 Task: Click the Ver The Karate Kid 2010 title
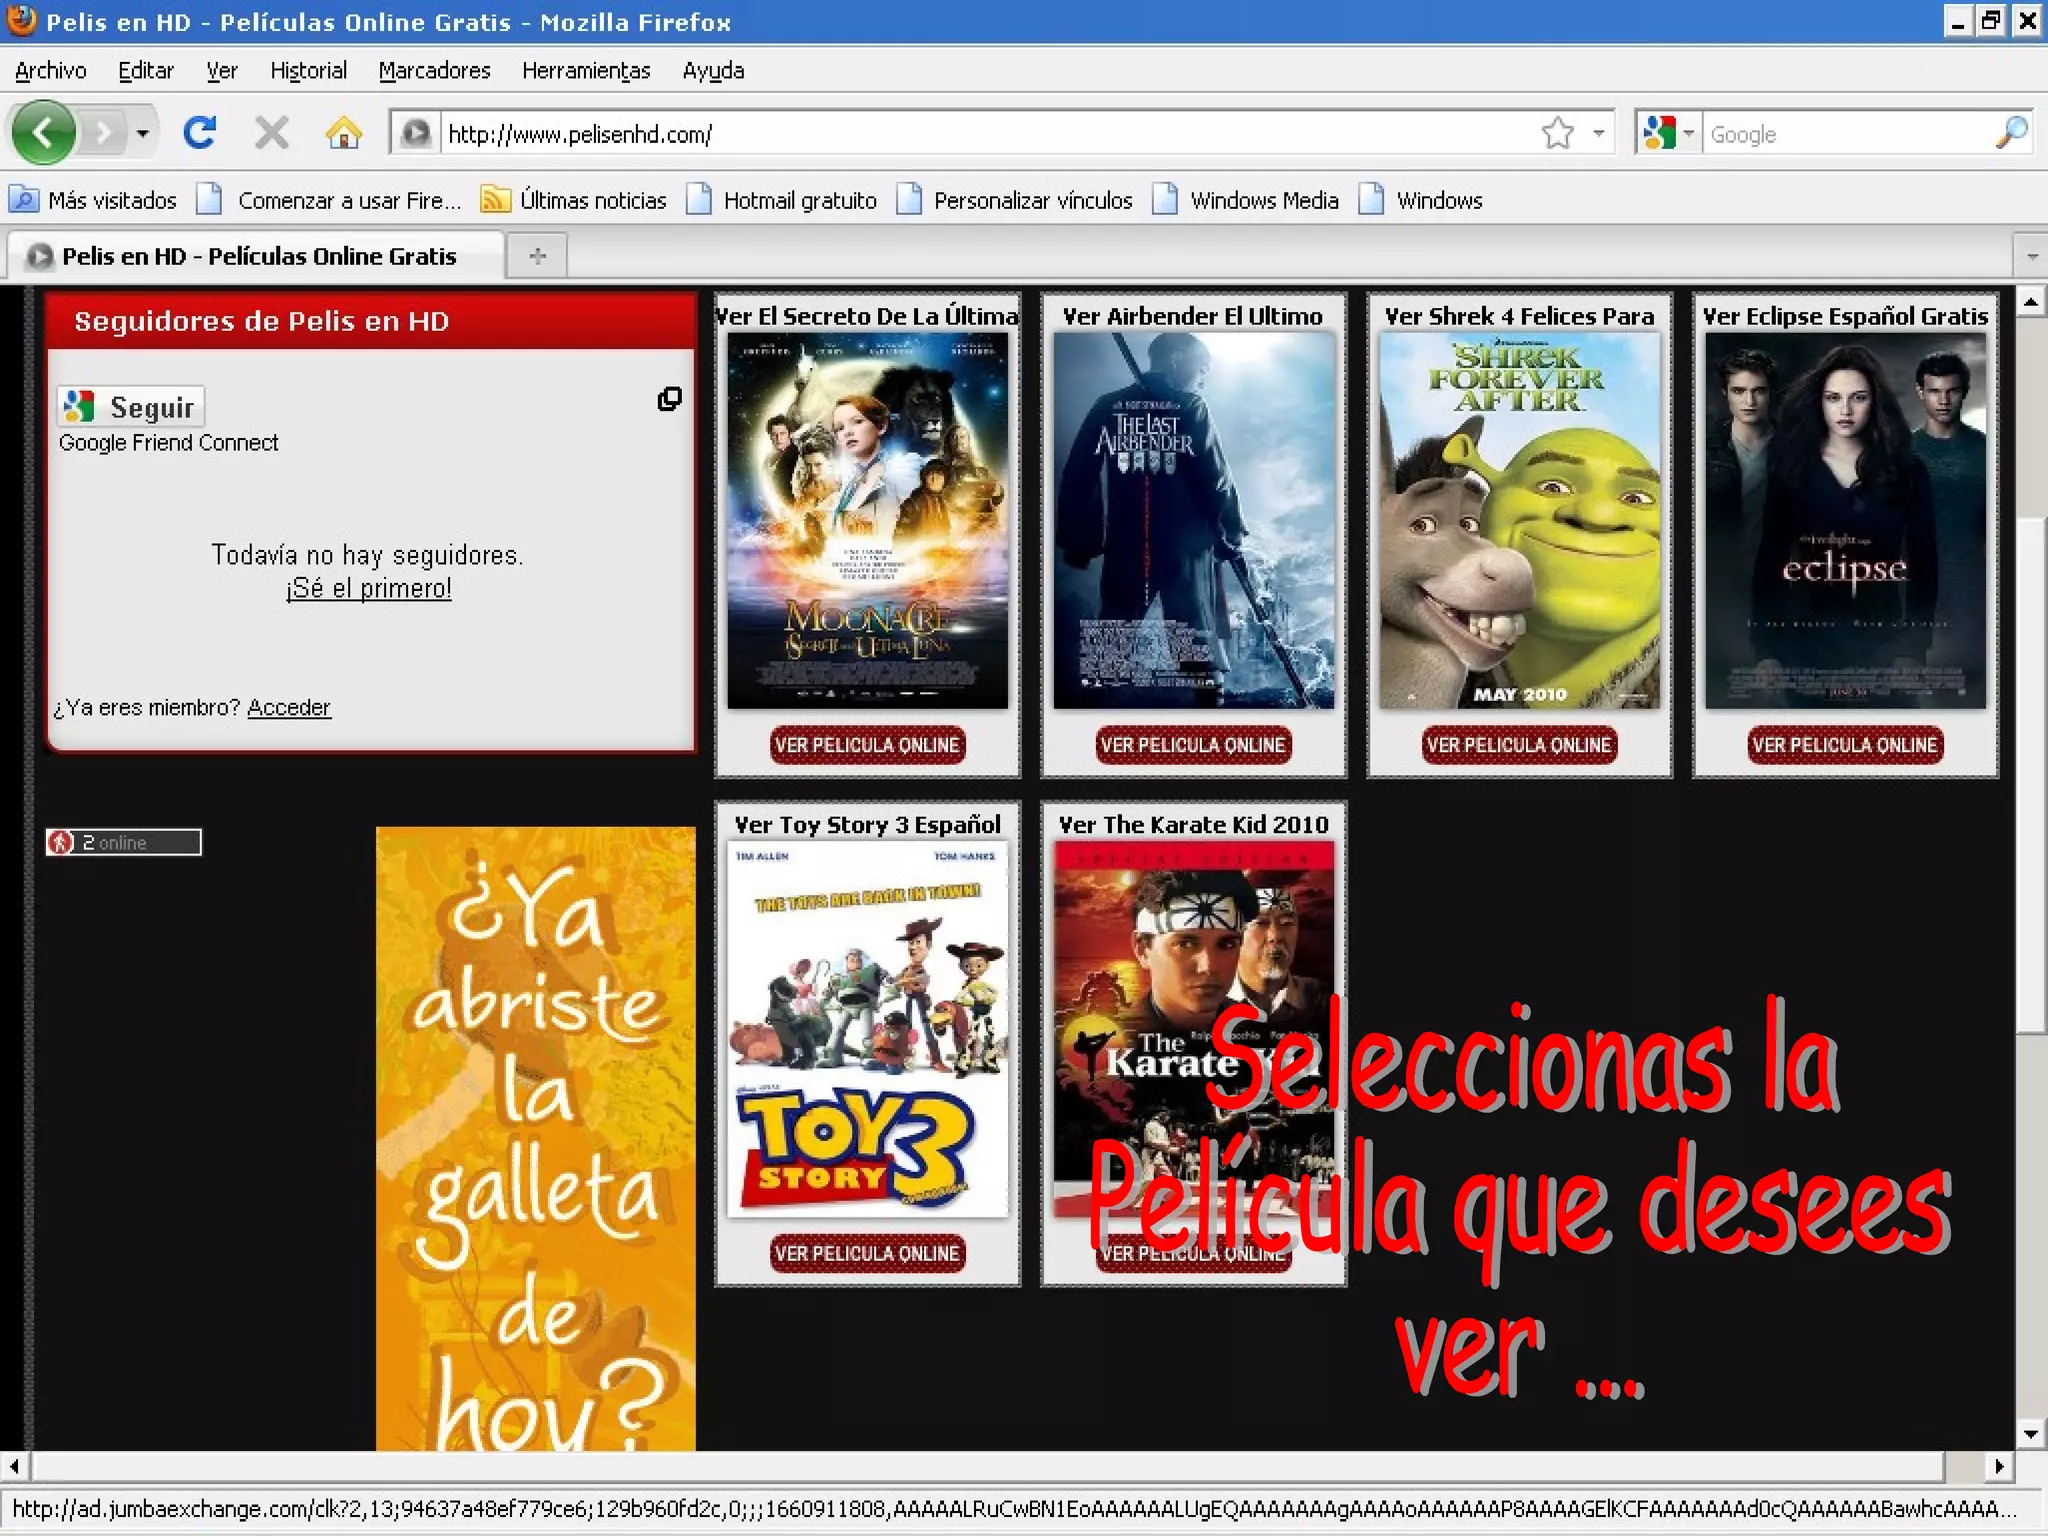pos(1193,824)
